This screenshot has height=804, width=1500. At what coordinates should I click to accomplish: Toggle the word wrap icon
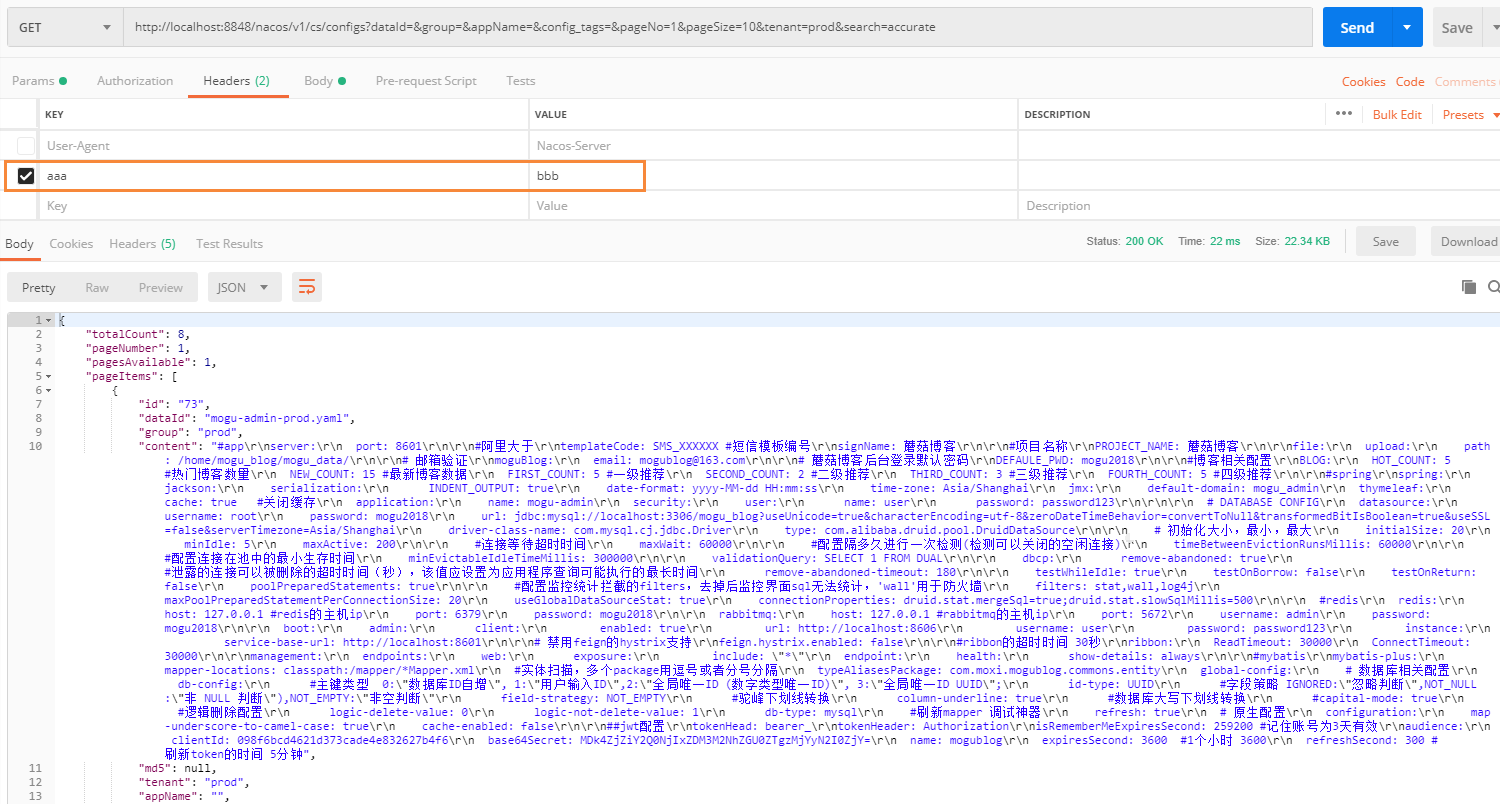tap(307, 288)
